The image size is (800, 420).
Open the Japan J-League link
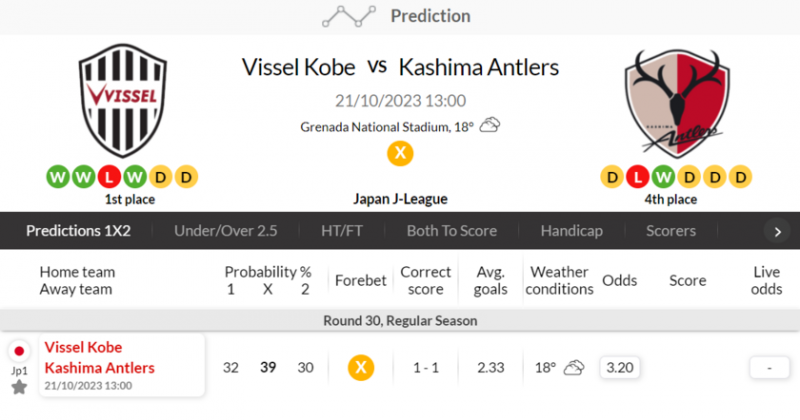(400, 198)
